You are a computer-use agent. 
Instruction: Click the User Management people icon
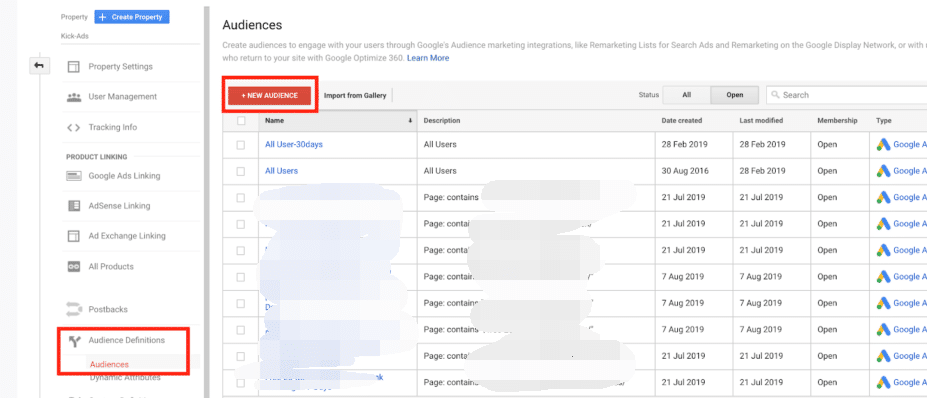tap(73, 96)
